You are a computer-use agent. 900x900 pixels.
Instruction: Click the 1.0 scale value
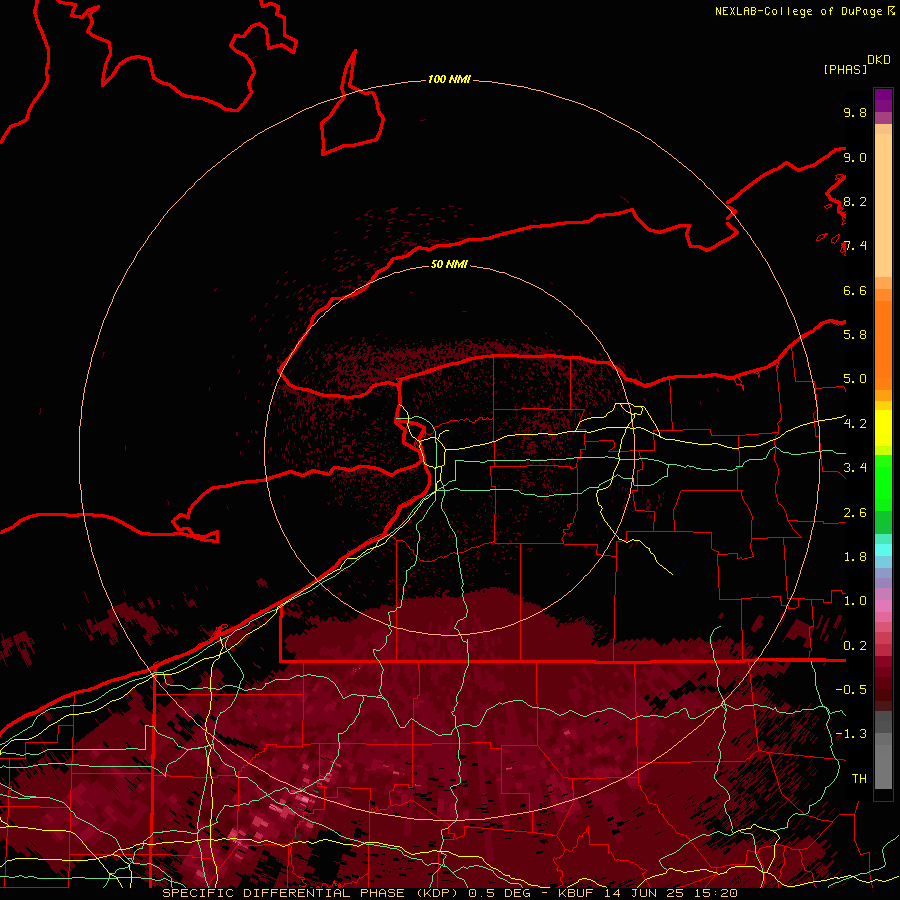pyautogui.click(x=855, y=601)
